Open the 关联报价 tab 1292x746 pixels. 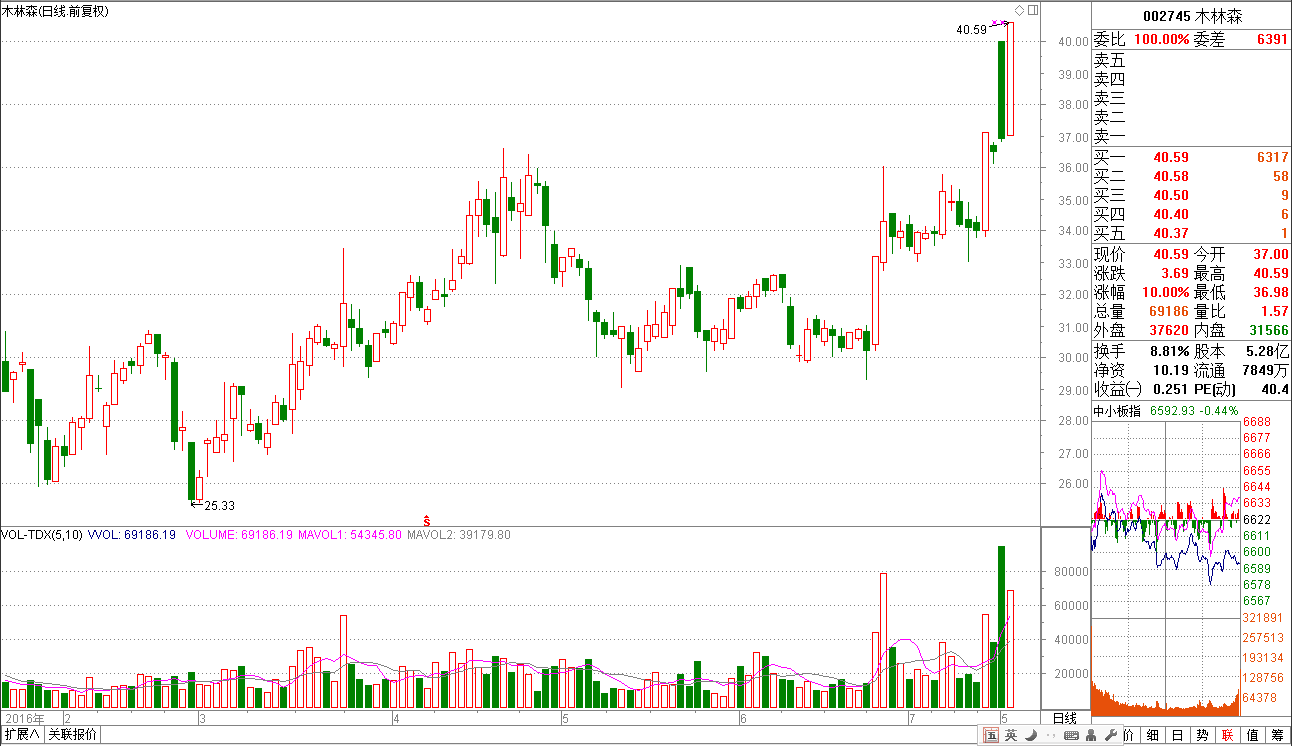(72, 735)
